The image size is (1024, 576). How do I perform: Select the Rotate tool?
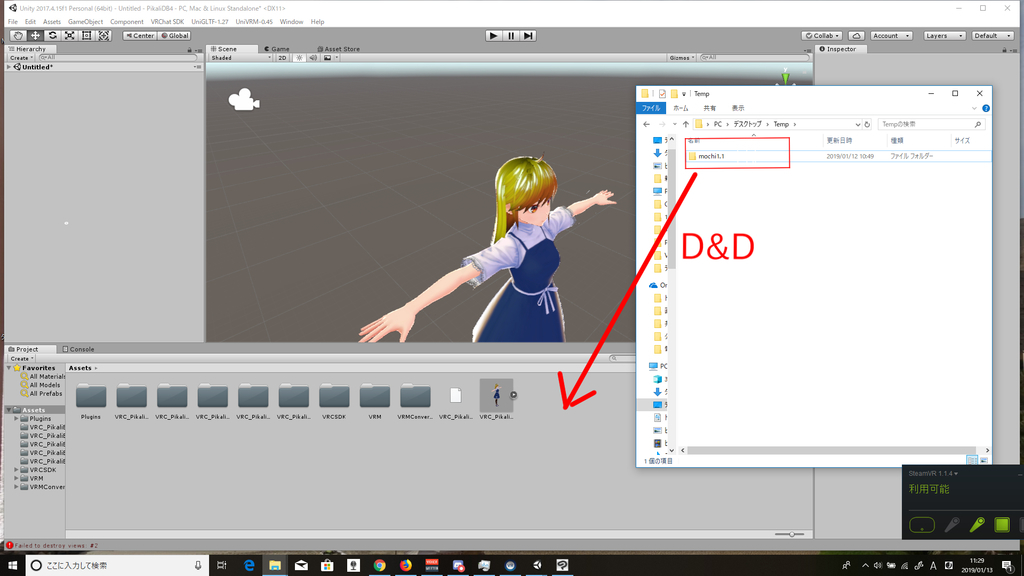[52, 36]
